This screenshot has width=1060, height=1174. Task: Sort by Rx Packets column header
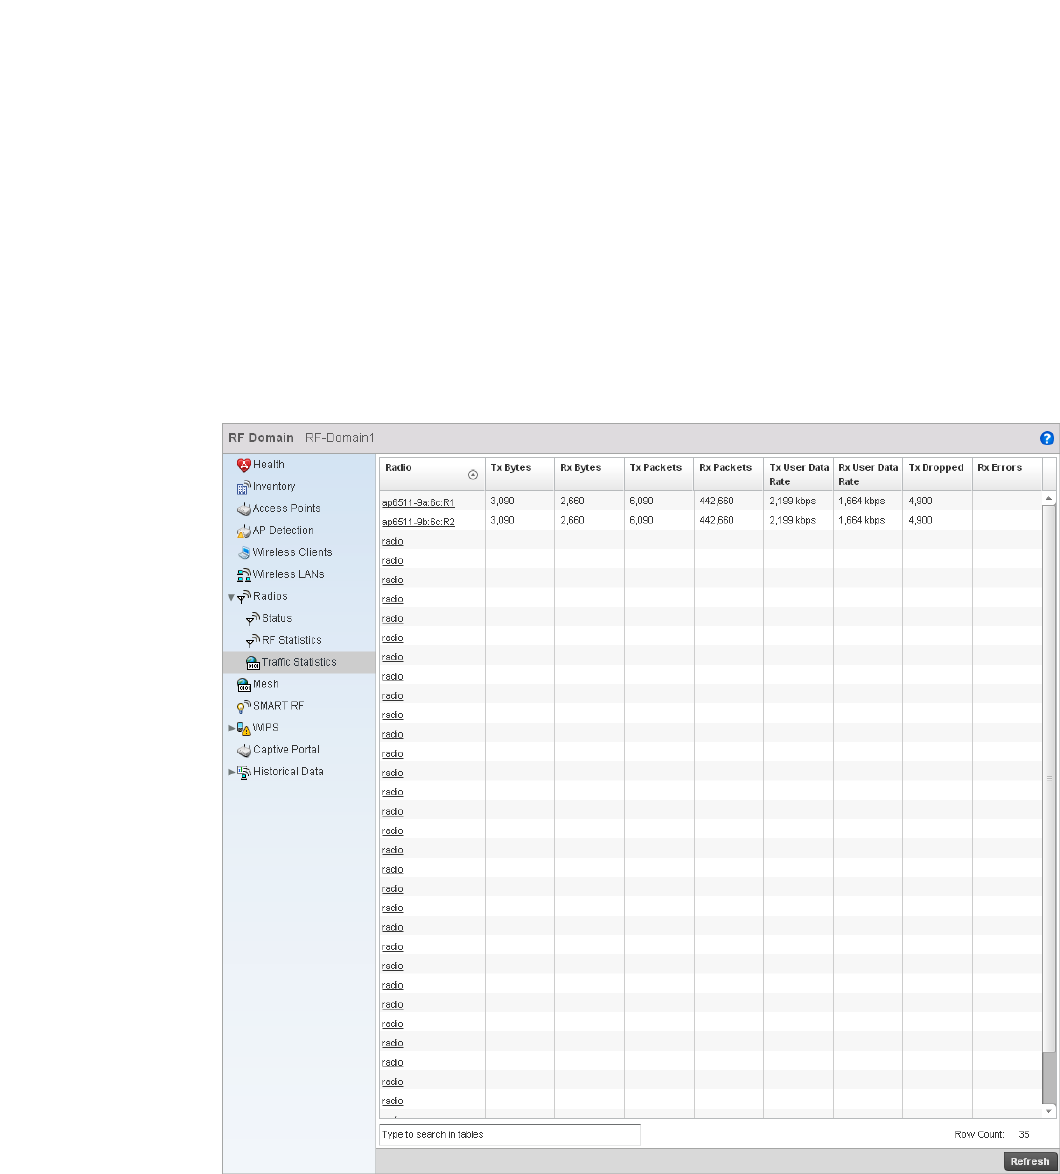[x=728, y=474]
